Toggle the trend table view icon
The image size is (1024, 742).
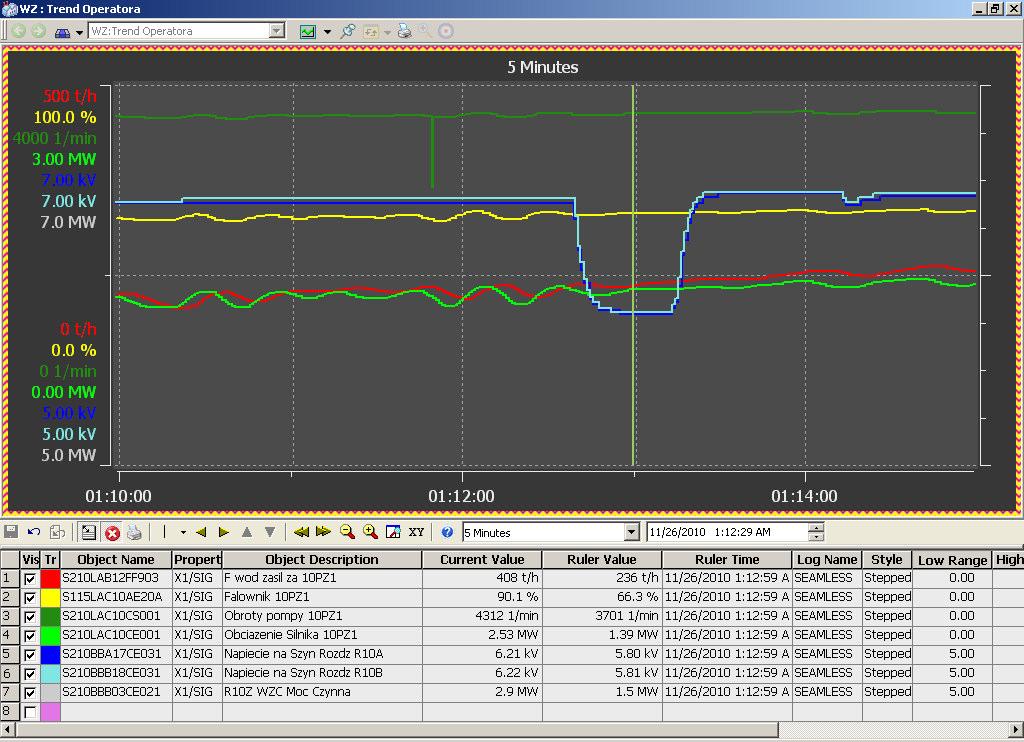tap(89, 532)
